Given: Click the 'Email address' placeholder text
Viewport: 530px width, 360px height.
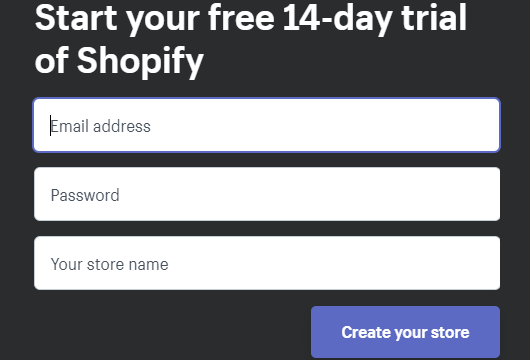Looking at the screenshot, I should (101, 126).
